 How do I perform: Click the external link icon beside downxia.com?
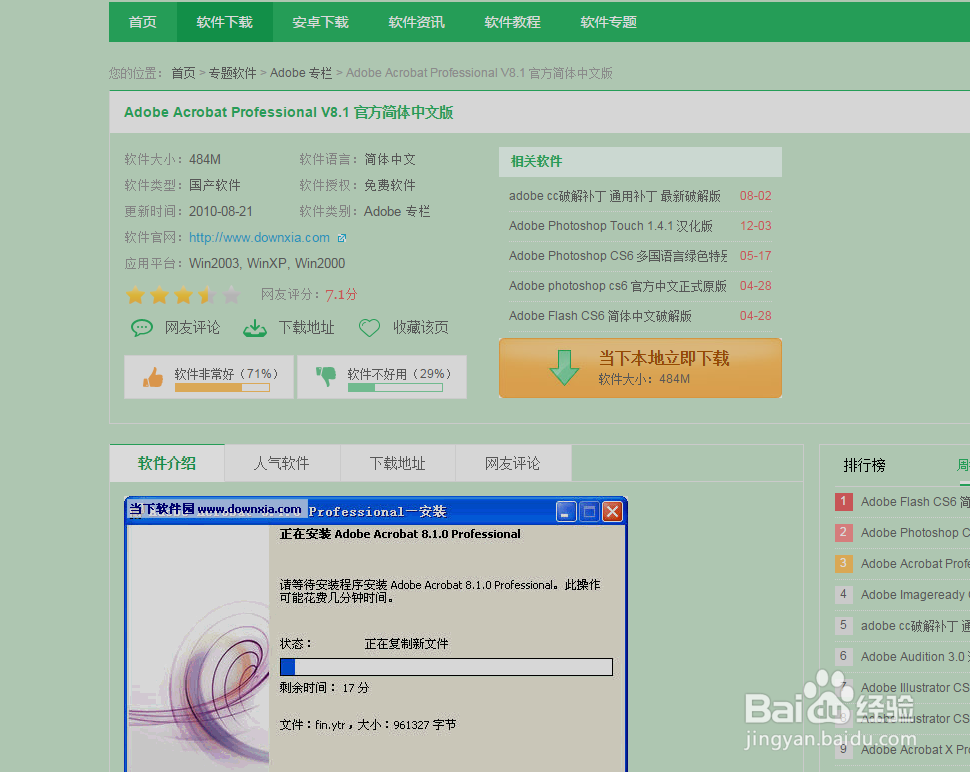tap(342, 238)
